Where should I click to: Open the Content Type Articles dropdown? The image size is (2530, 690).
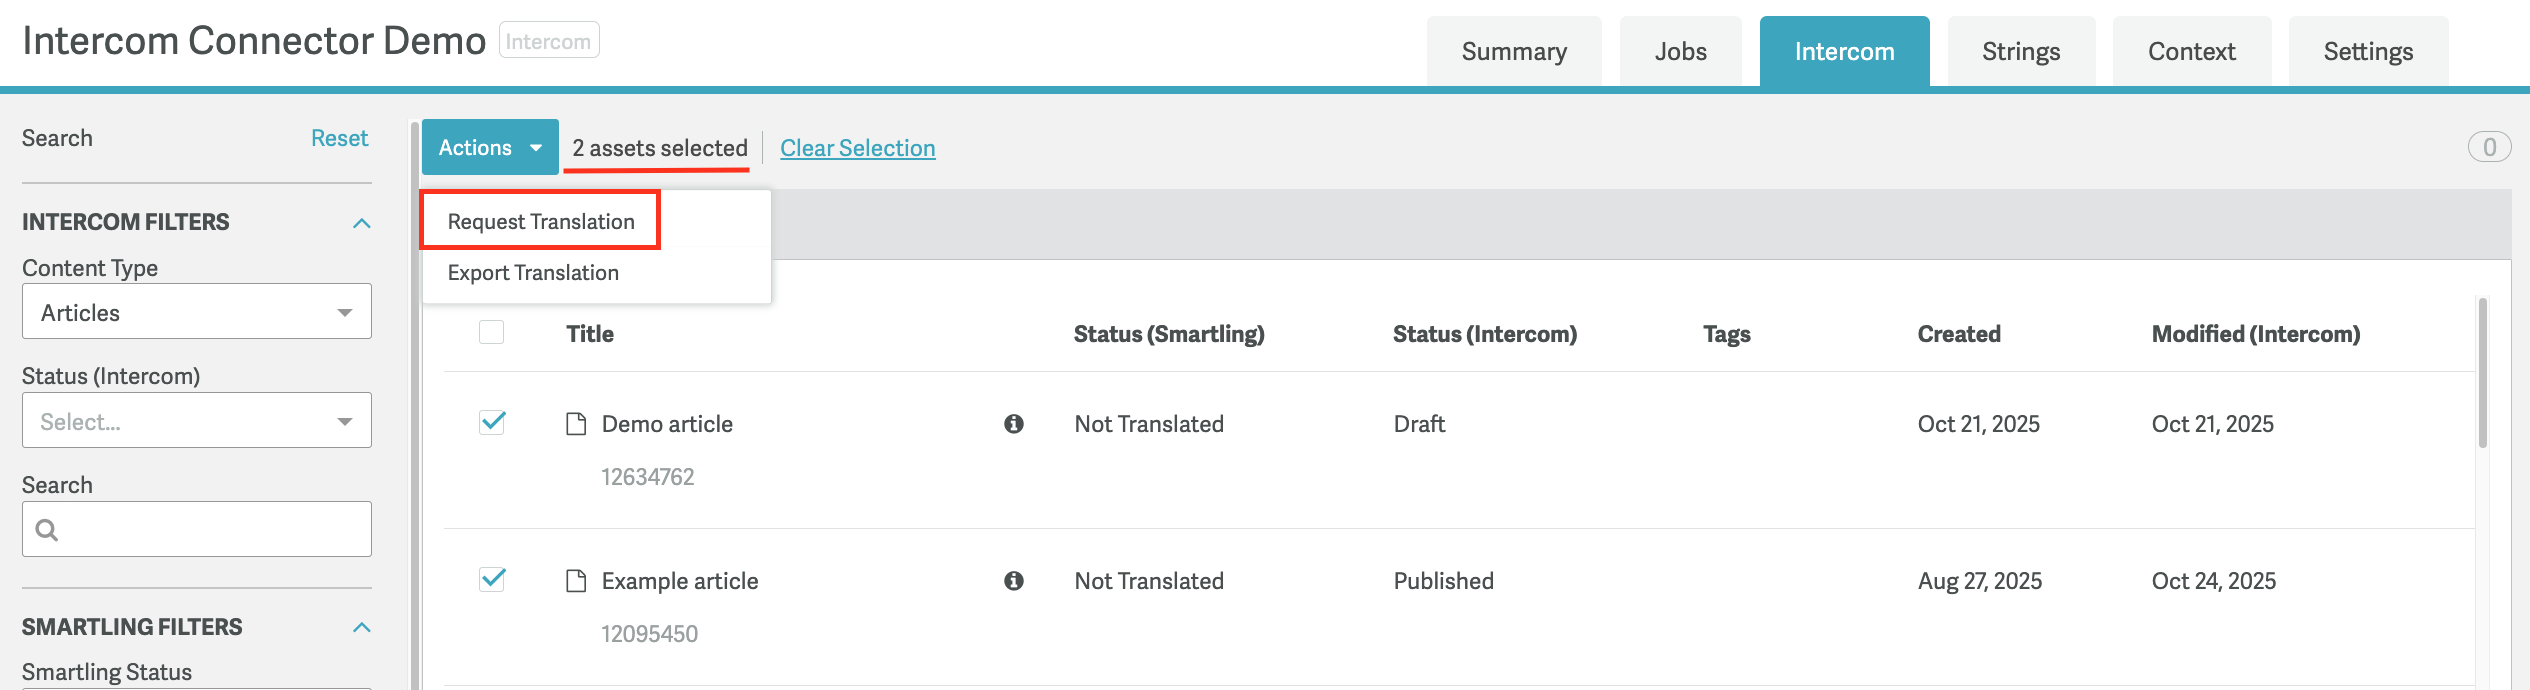197,312
